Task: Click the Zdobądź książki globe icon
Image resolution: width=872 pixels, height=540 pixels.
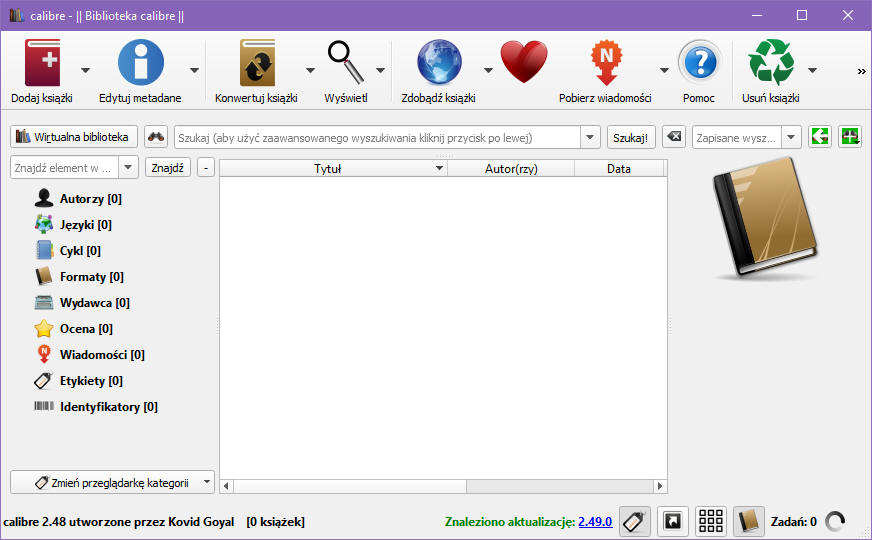Action: click(x=438, y=62)
